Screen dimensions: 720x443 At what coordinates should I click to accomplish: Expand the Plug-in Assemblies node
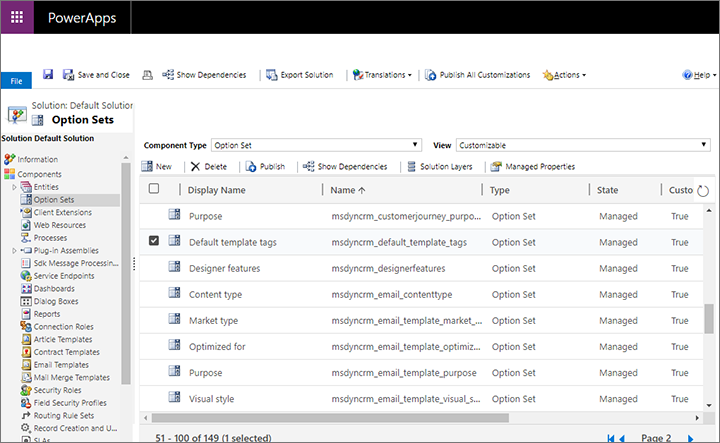tap(14, 251)
